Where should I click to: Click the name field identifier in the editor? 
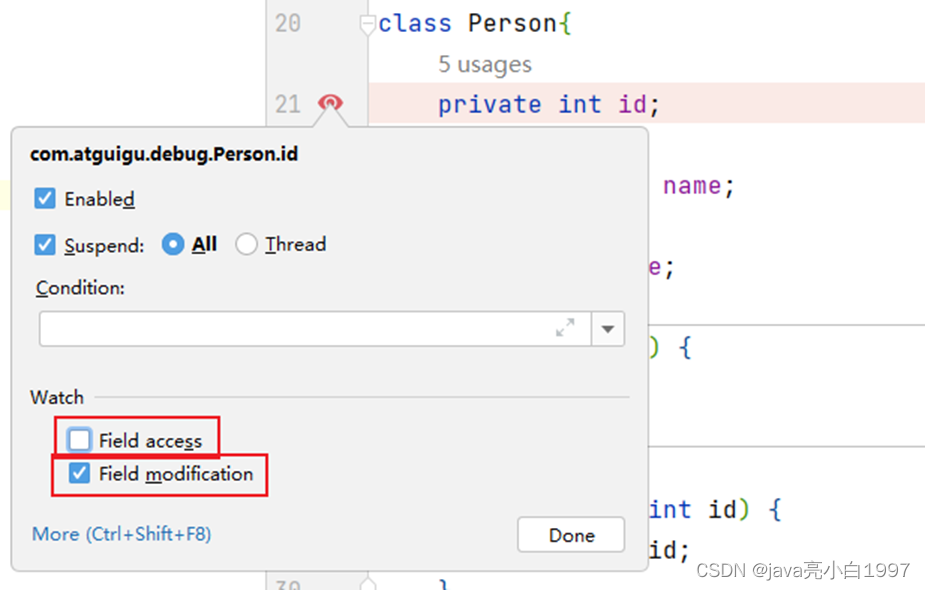(692, 186)
